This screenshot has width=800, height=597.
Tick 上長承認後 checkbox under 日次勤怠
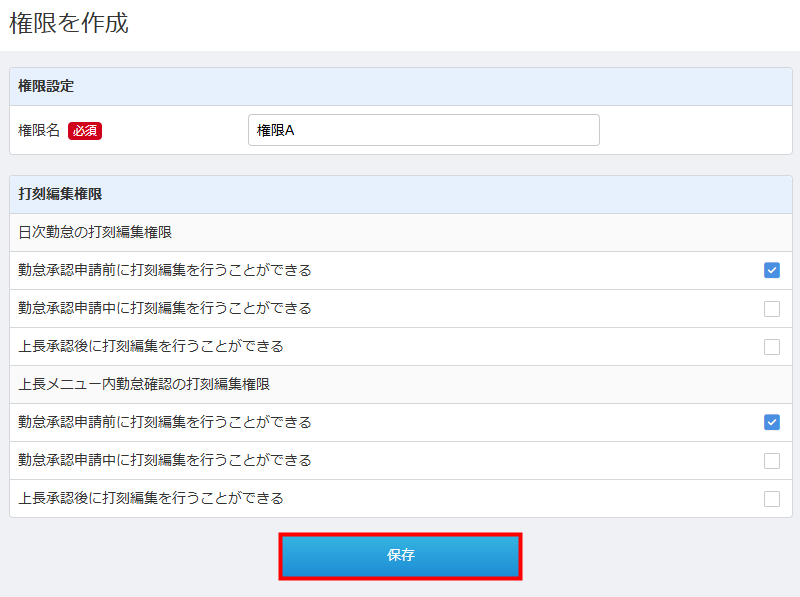point(771,346)
